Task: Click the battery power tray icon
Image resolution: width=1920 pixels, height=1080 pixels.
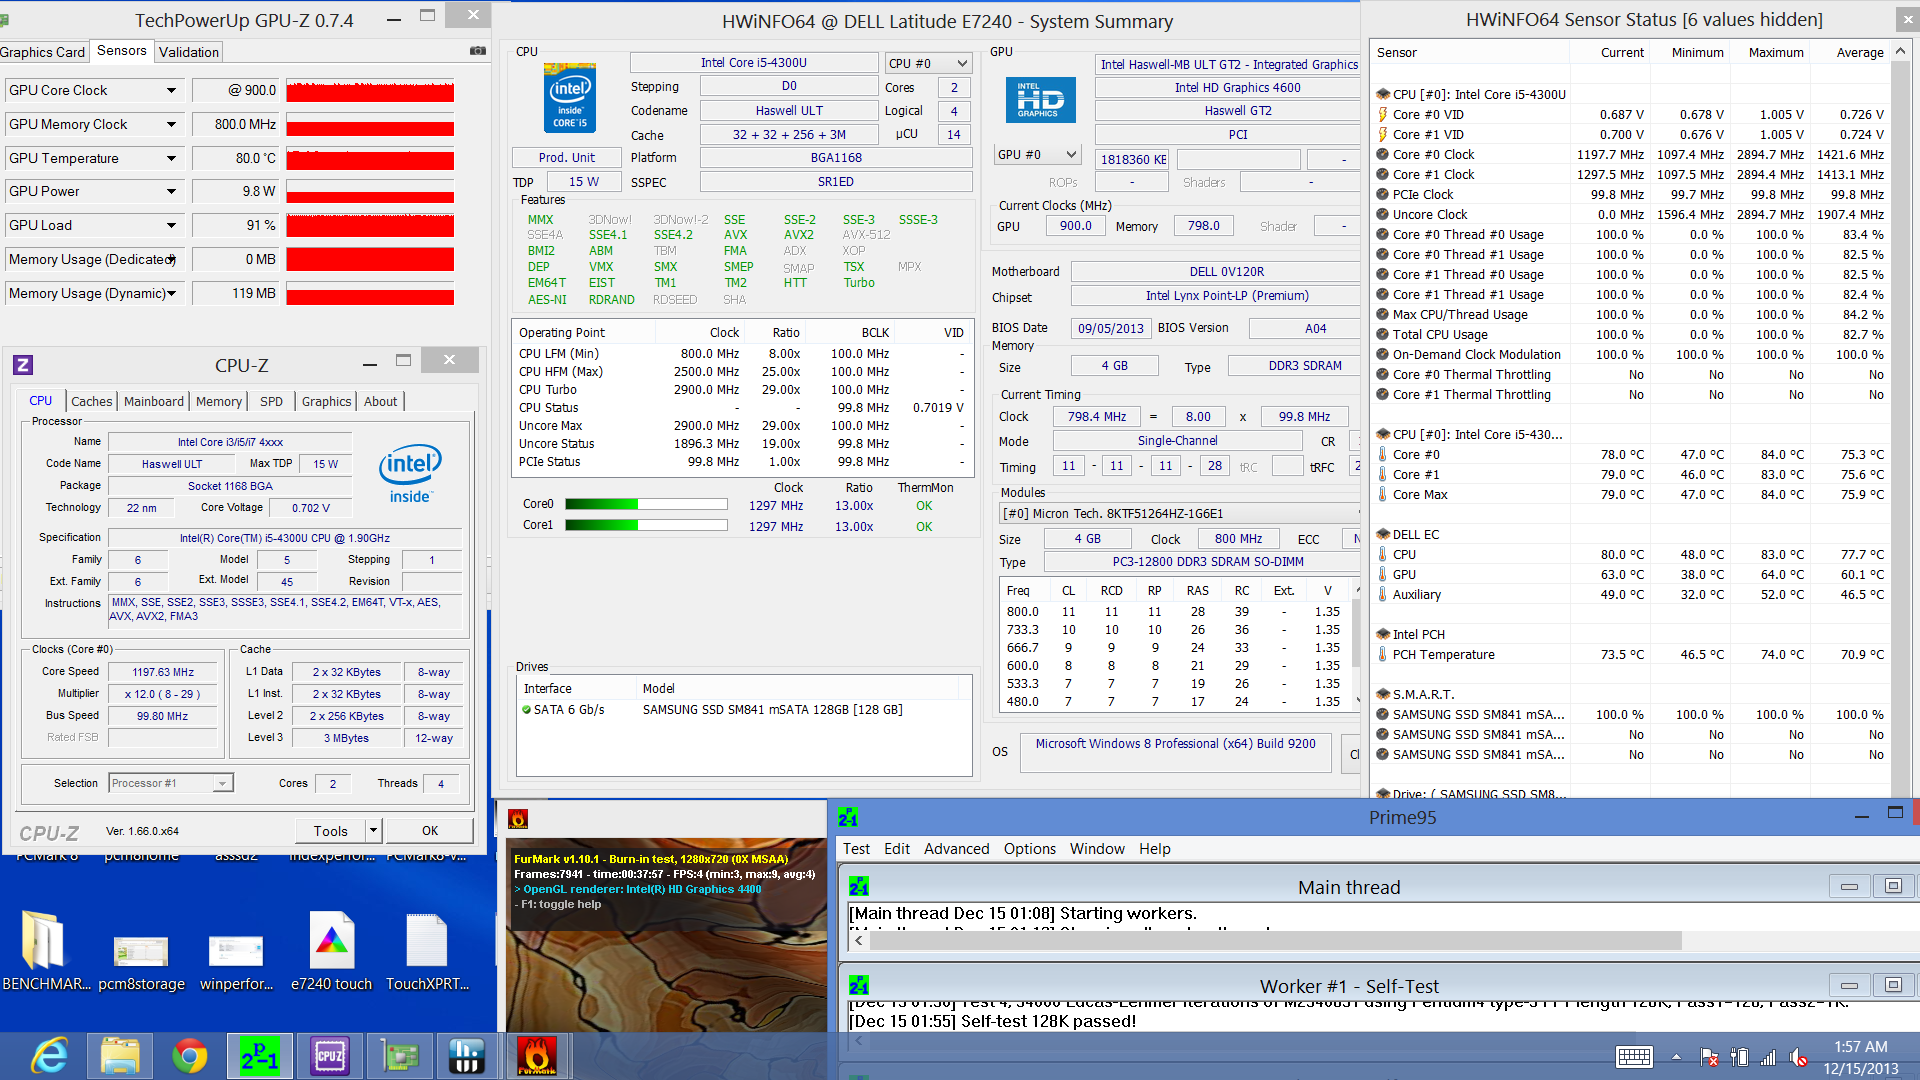Action: coord(1739,1057)
